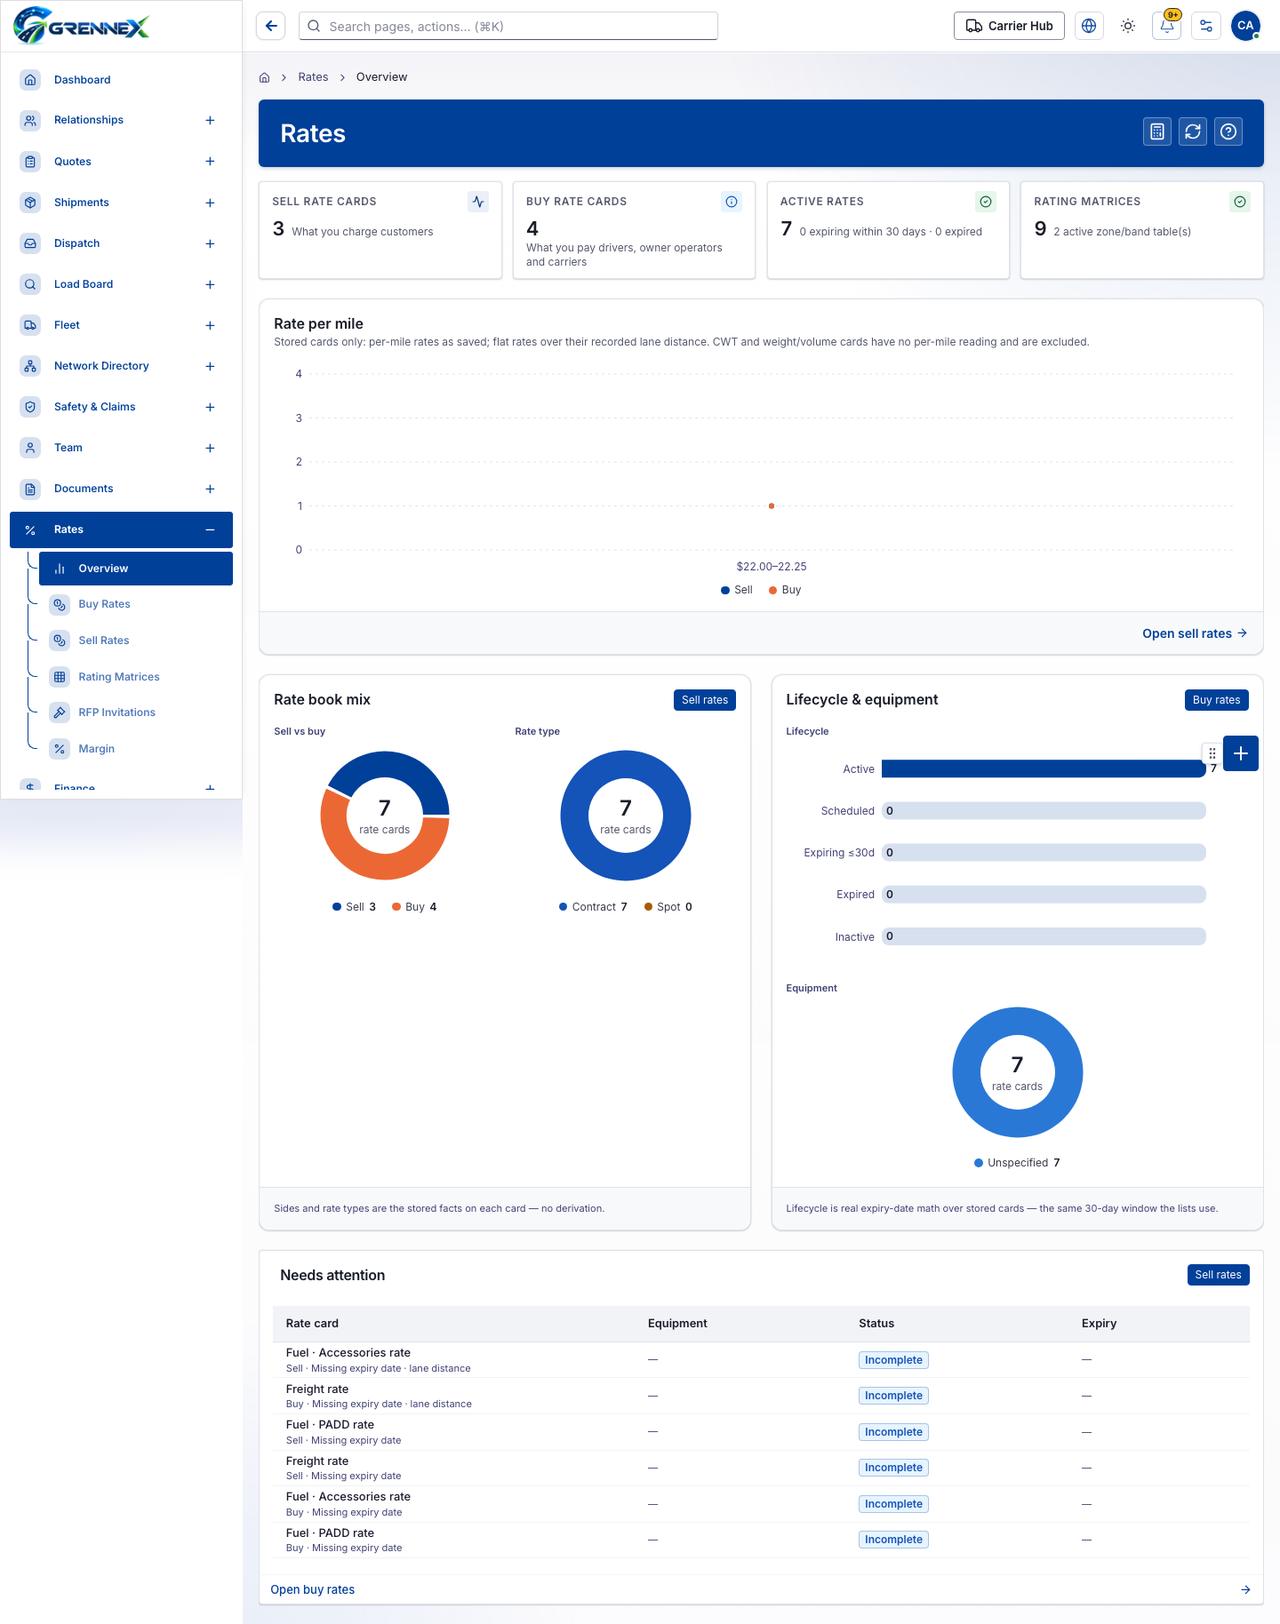Expand the Quotes menu
1280x1624 pixels.
coord(210,161)
